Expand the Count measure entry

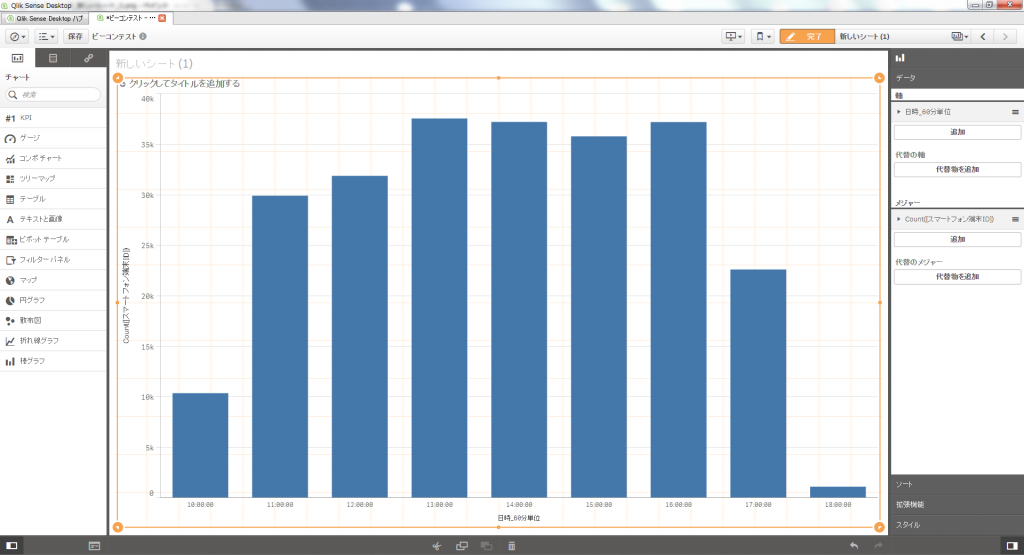click(x=899, y=219)
